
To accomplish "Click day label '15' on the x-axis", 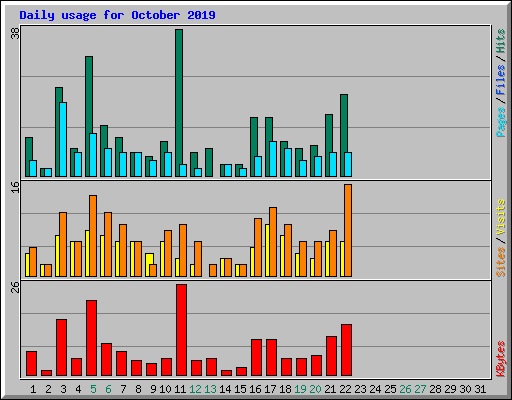I will coord(240,389).
